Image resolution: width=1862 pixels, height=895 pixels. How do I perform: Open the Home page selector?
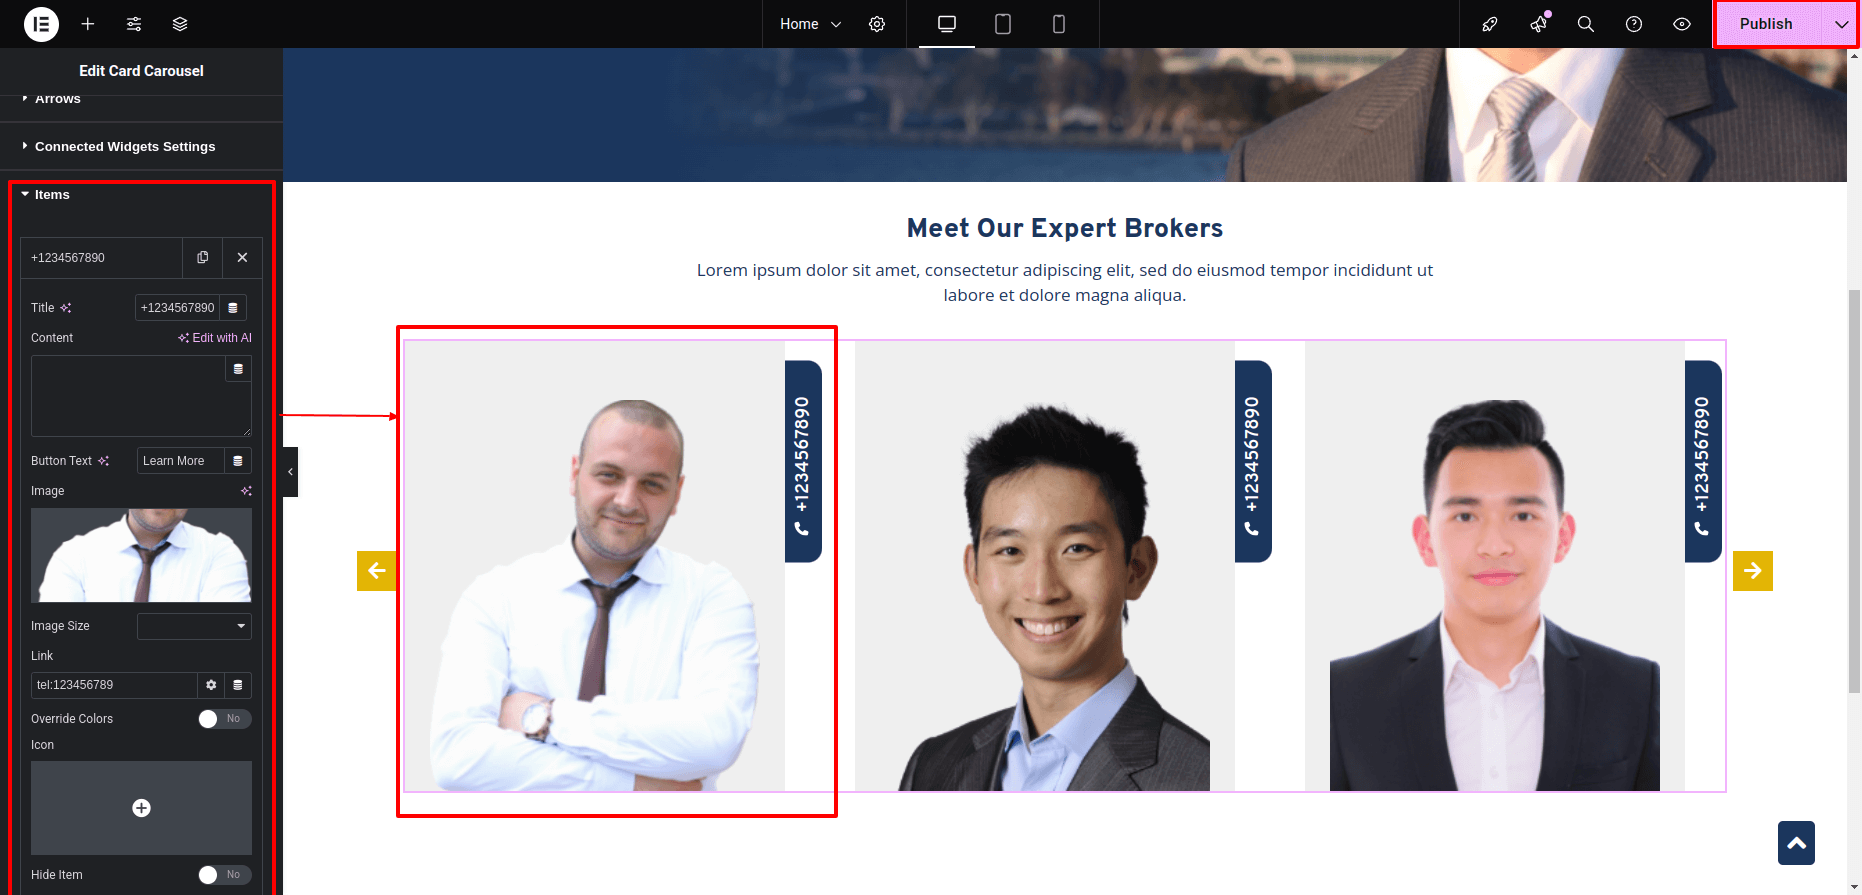810,24
